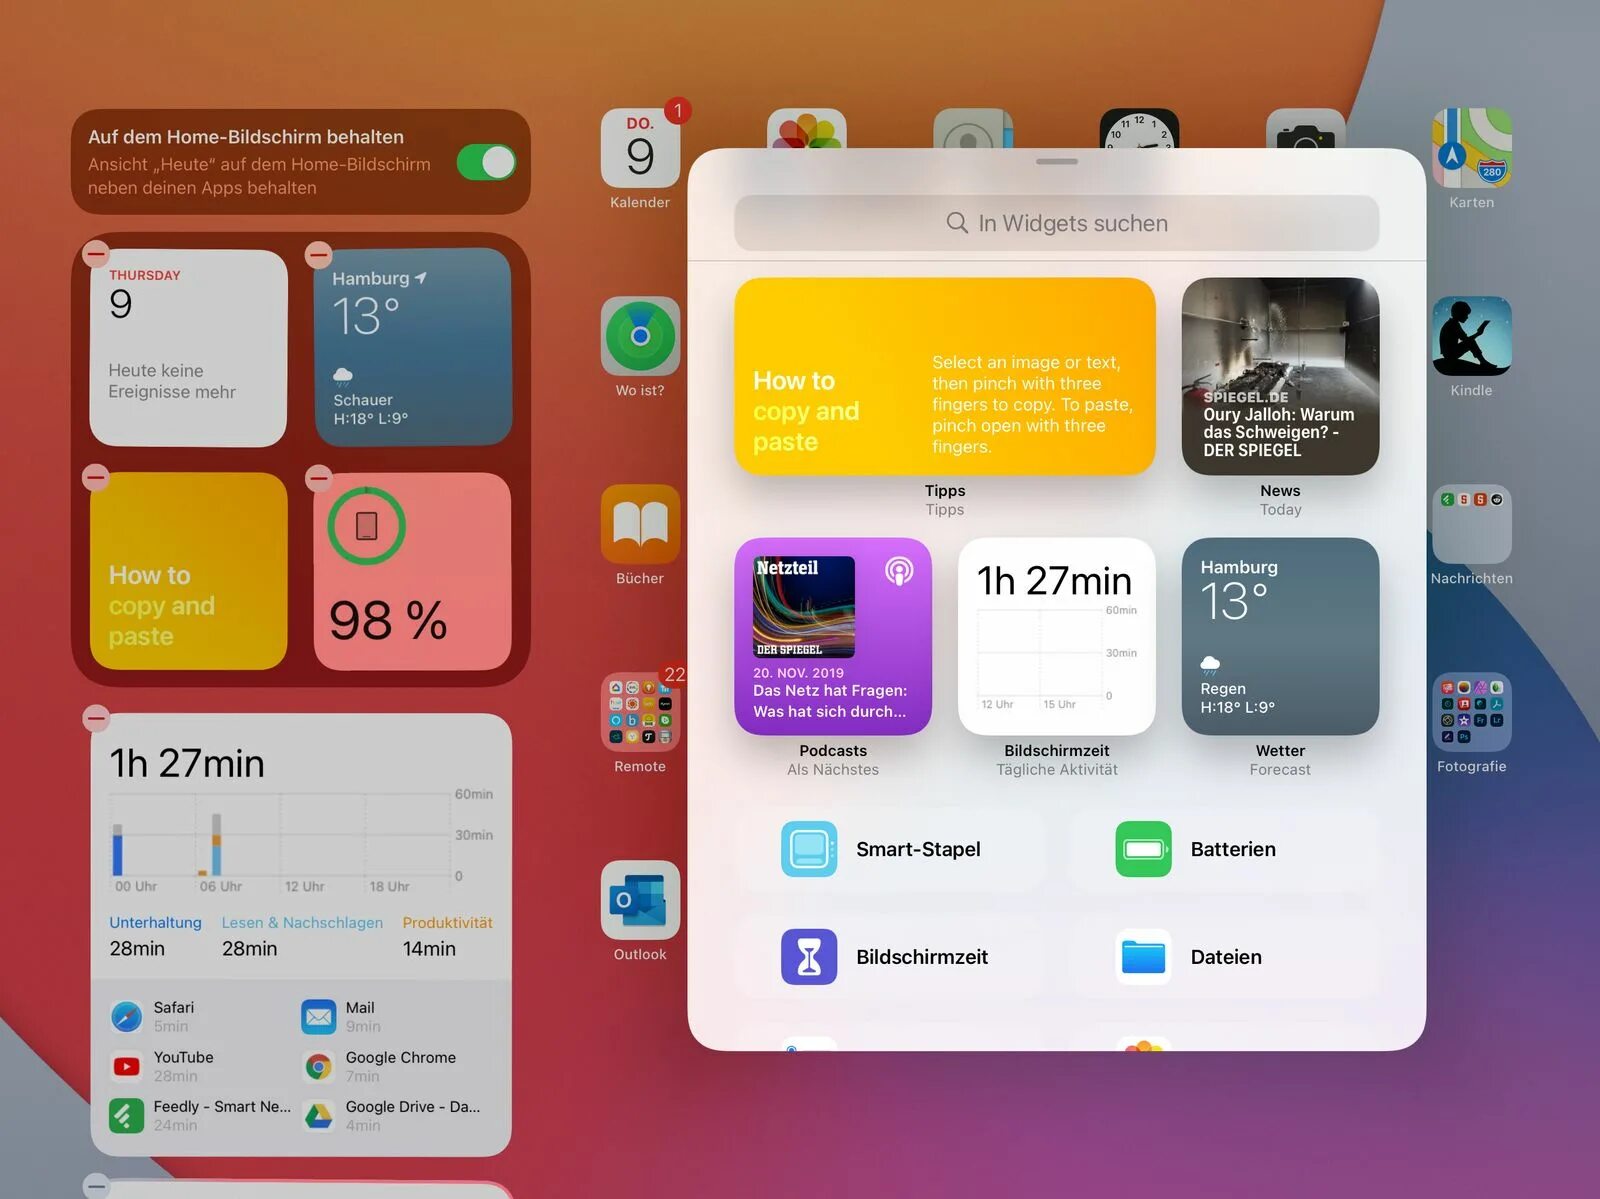Tap the YouTube icon in screen time widget
Screen dimensions: 1600x1199
pyautogui.click(x=126, y=1067)
